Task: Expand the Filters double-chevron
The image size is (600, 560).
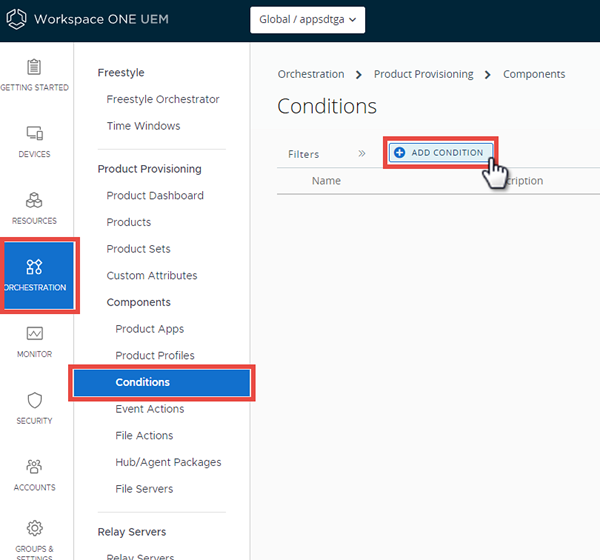Action: (x=362, y=153)
